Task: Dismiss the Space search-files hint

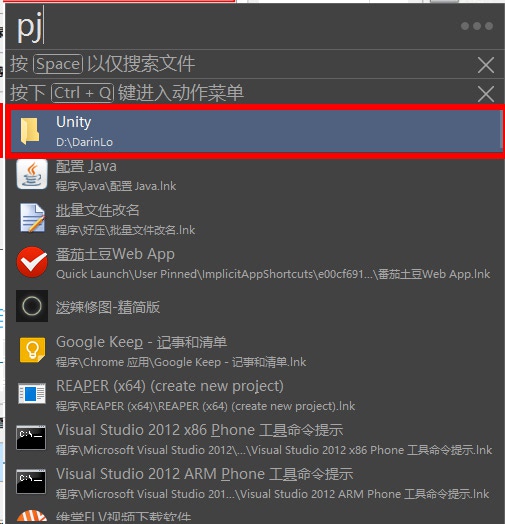Action: tap(486, 65)
